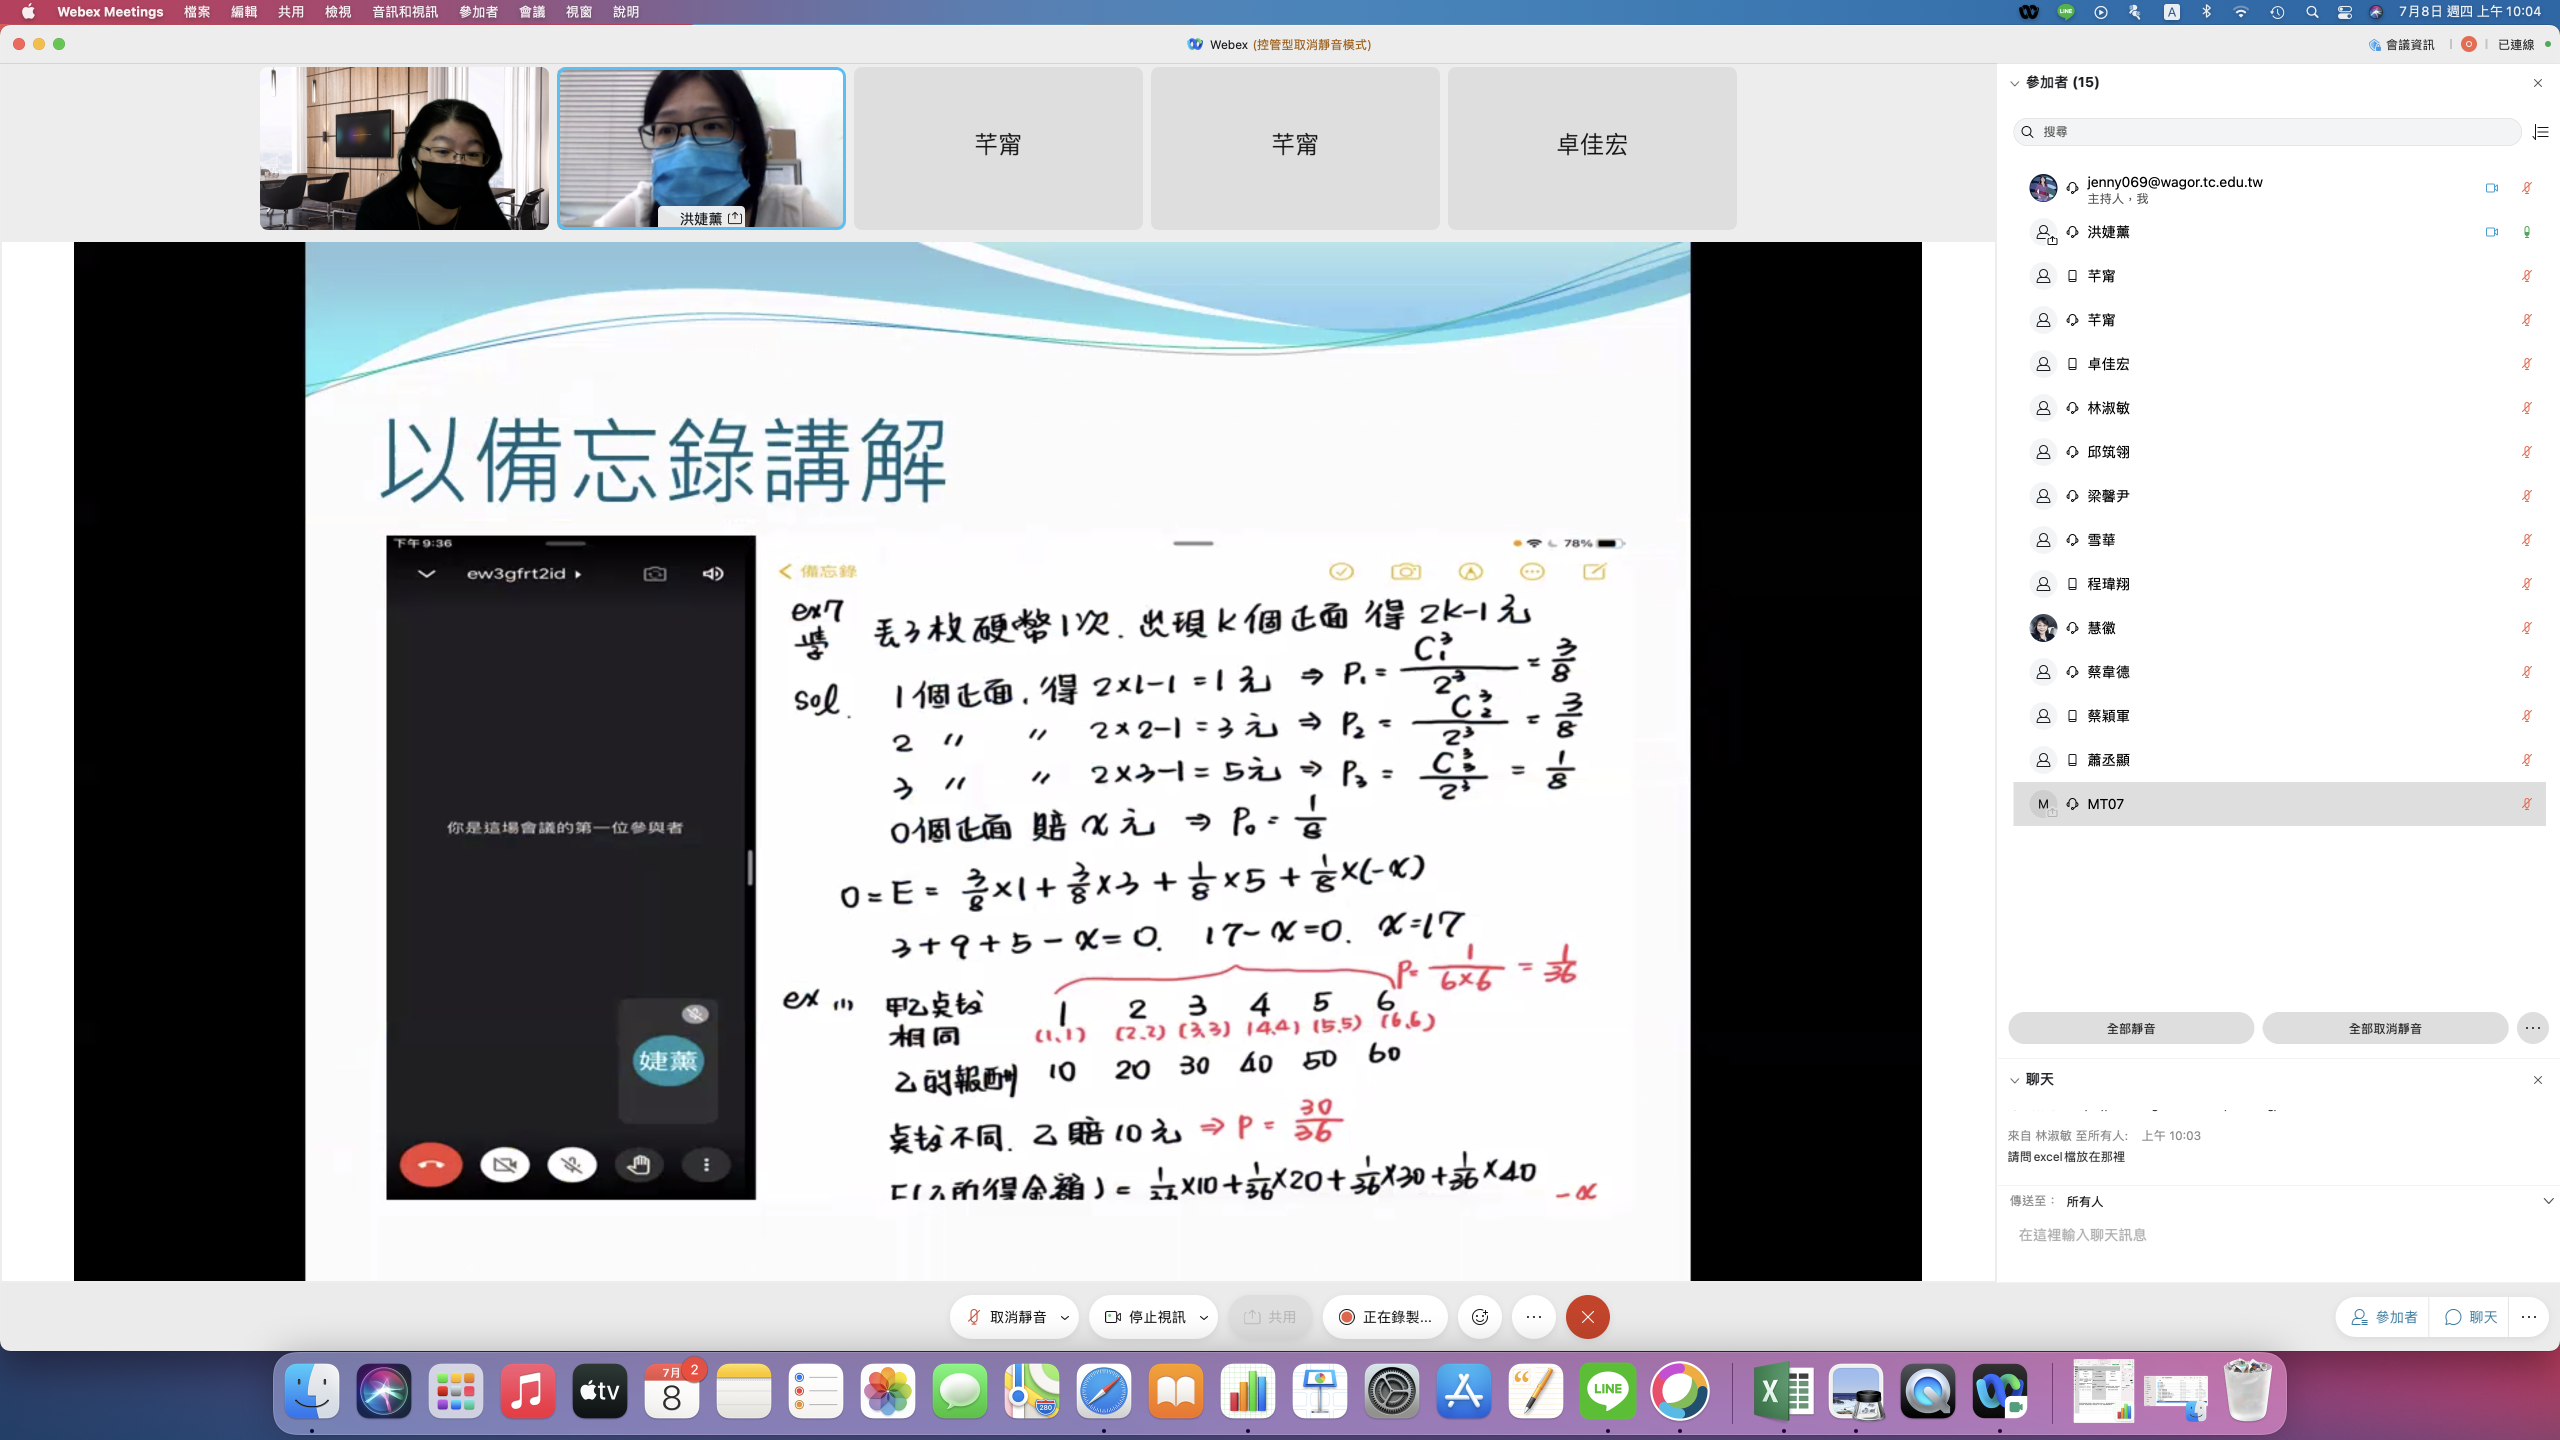
Task: Click video camera icon beside 洪婕薰
Action: (x=2491, y=232)
